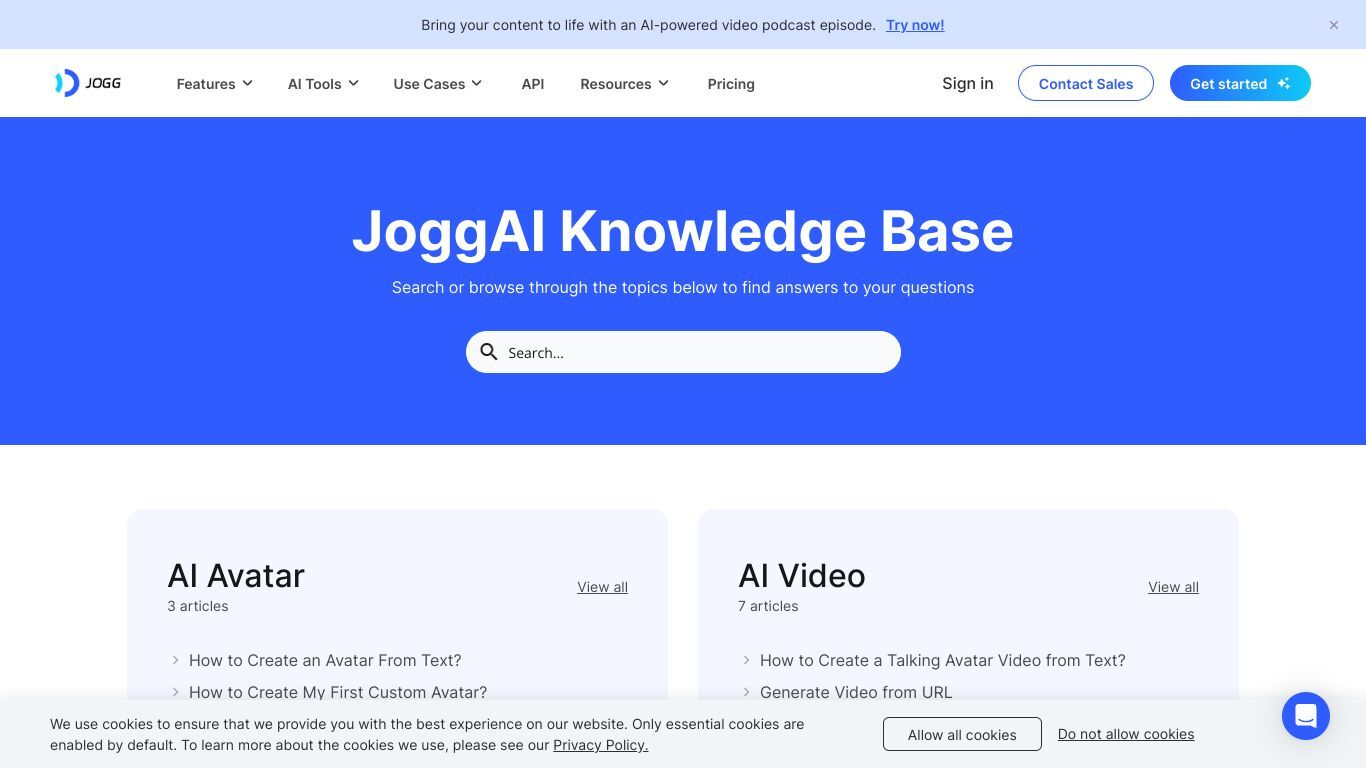Image resolution: width=1366 pixels, height=768 pixels.
Task: Expand the Features dropdown
Action: click(215, 84)
